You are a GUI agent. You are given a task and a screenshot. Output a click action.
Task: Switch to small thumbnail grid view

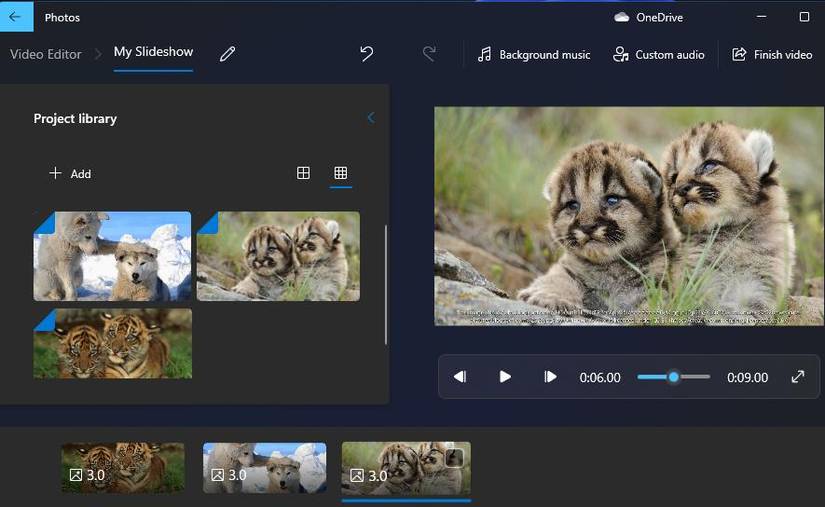point(340,173)
